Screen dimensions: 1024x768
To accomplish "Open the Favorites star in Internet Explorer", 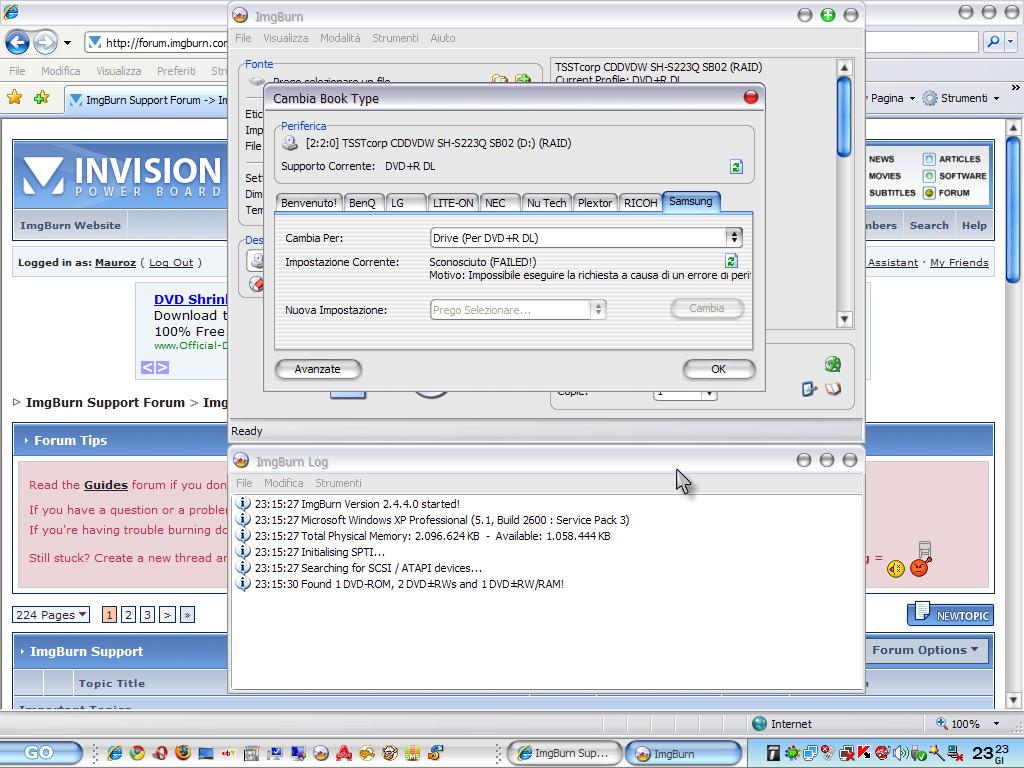I will [x=14, y=98].
